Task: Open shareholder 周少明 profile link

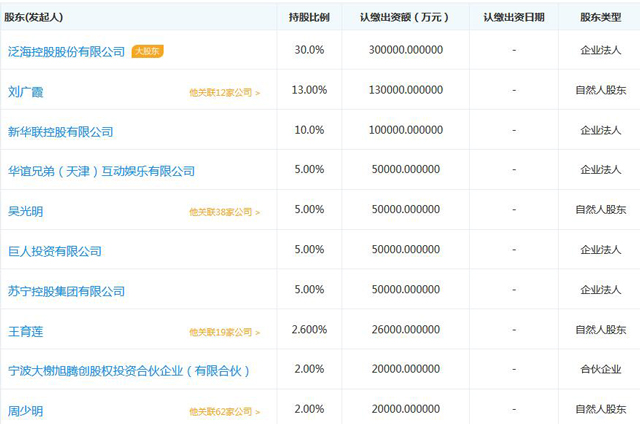Action: [x=25, y=411]
